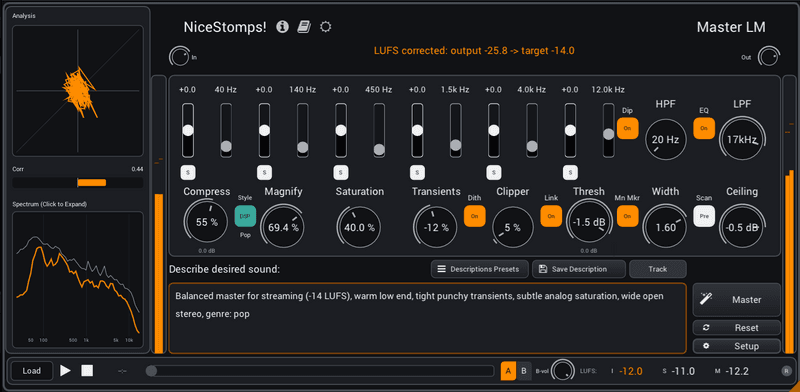
Task: Select the B comparison slot
Action: 523,371
